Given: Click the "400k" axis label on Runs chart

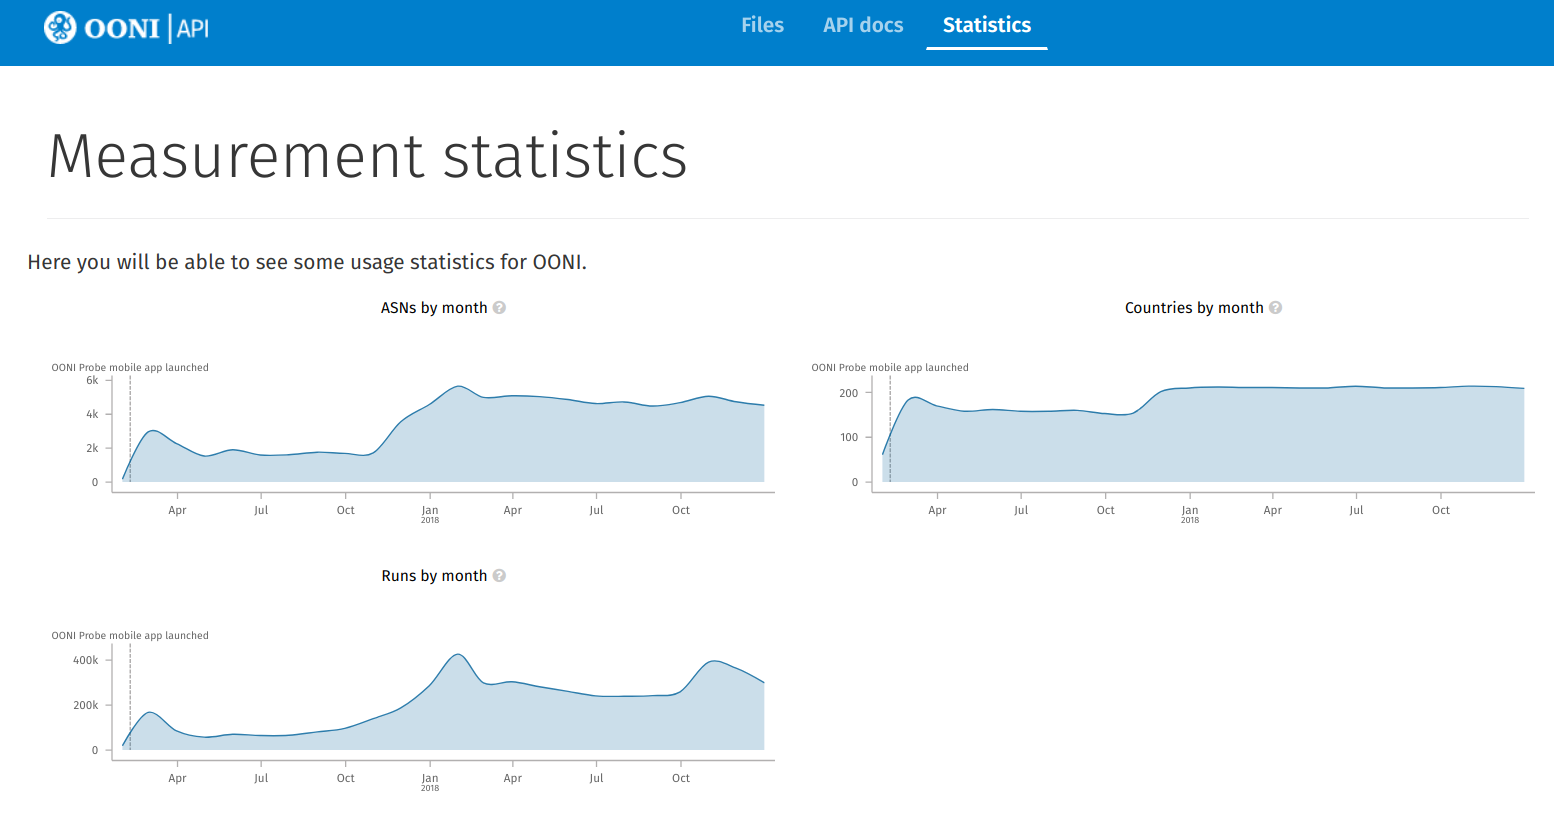Looking at the screenshot, I should click(88, 660).
